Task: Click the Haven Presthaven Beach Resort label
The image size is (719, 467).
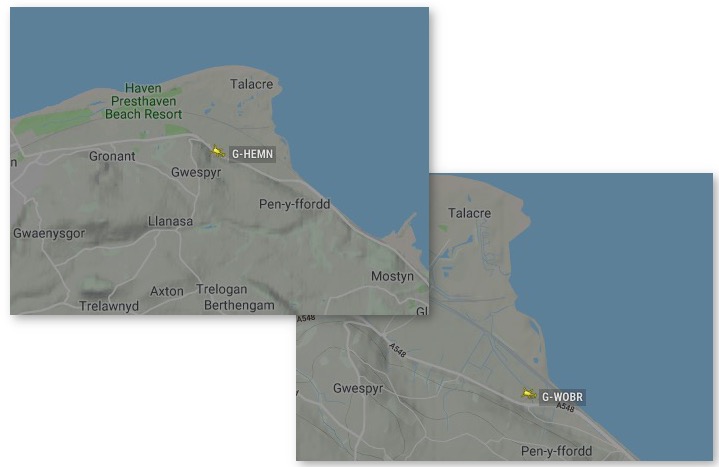Action: pos(144,101)
